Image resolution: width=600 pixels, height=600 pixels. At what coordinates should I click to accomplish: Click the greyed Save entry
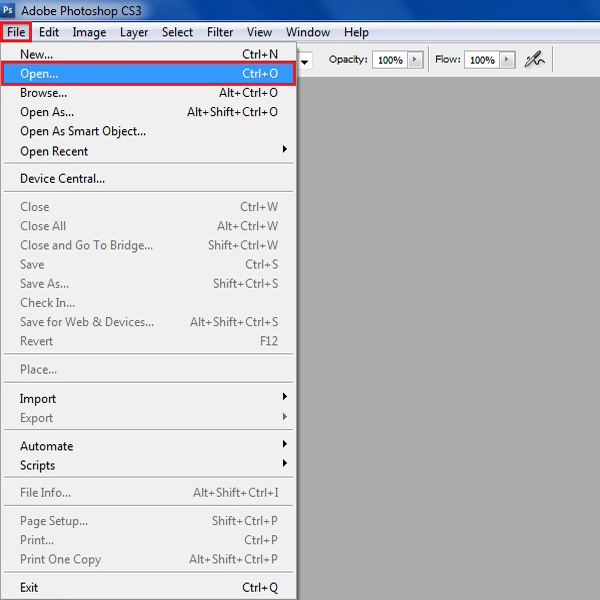pyautogui.click(x=149, y=264)
